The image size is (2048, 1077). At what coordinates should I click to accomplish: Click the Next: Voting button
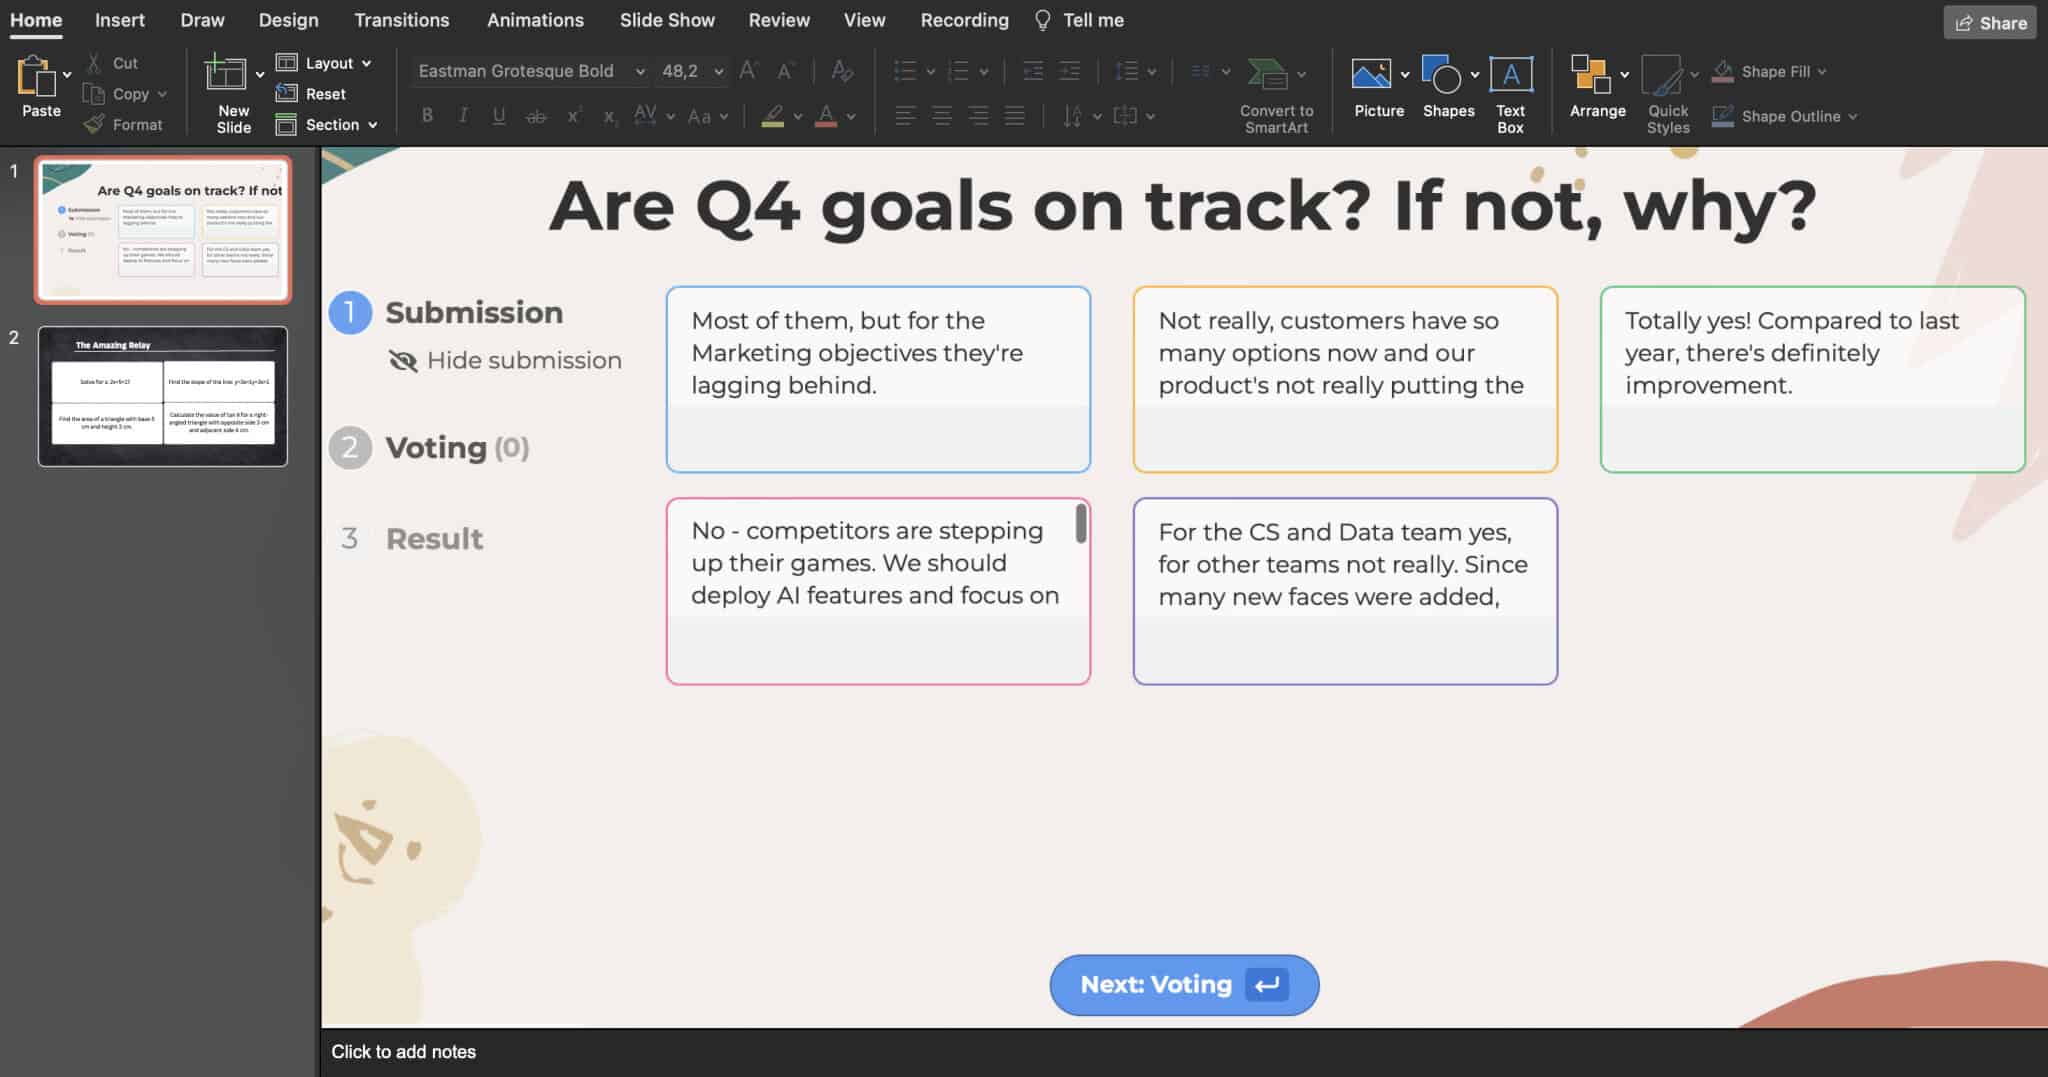point(1183,985)
